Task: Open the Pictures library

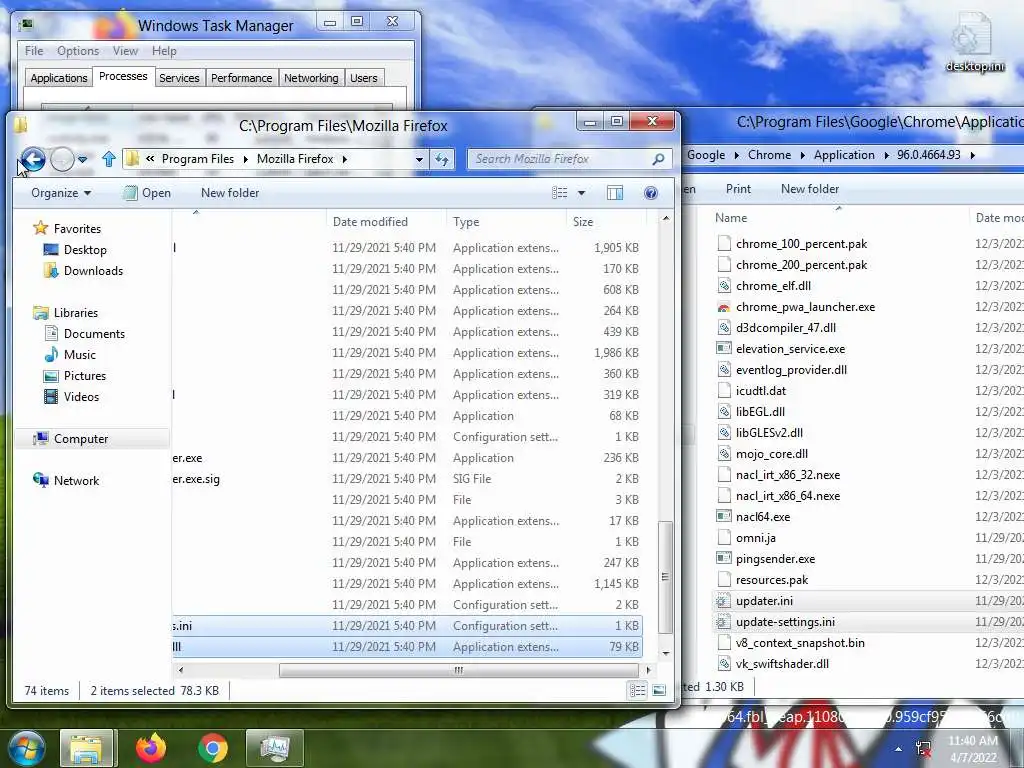Action: click(74, 376)
